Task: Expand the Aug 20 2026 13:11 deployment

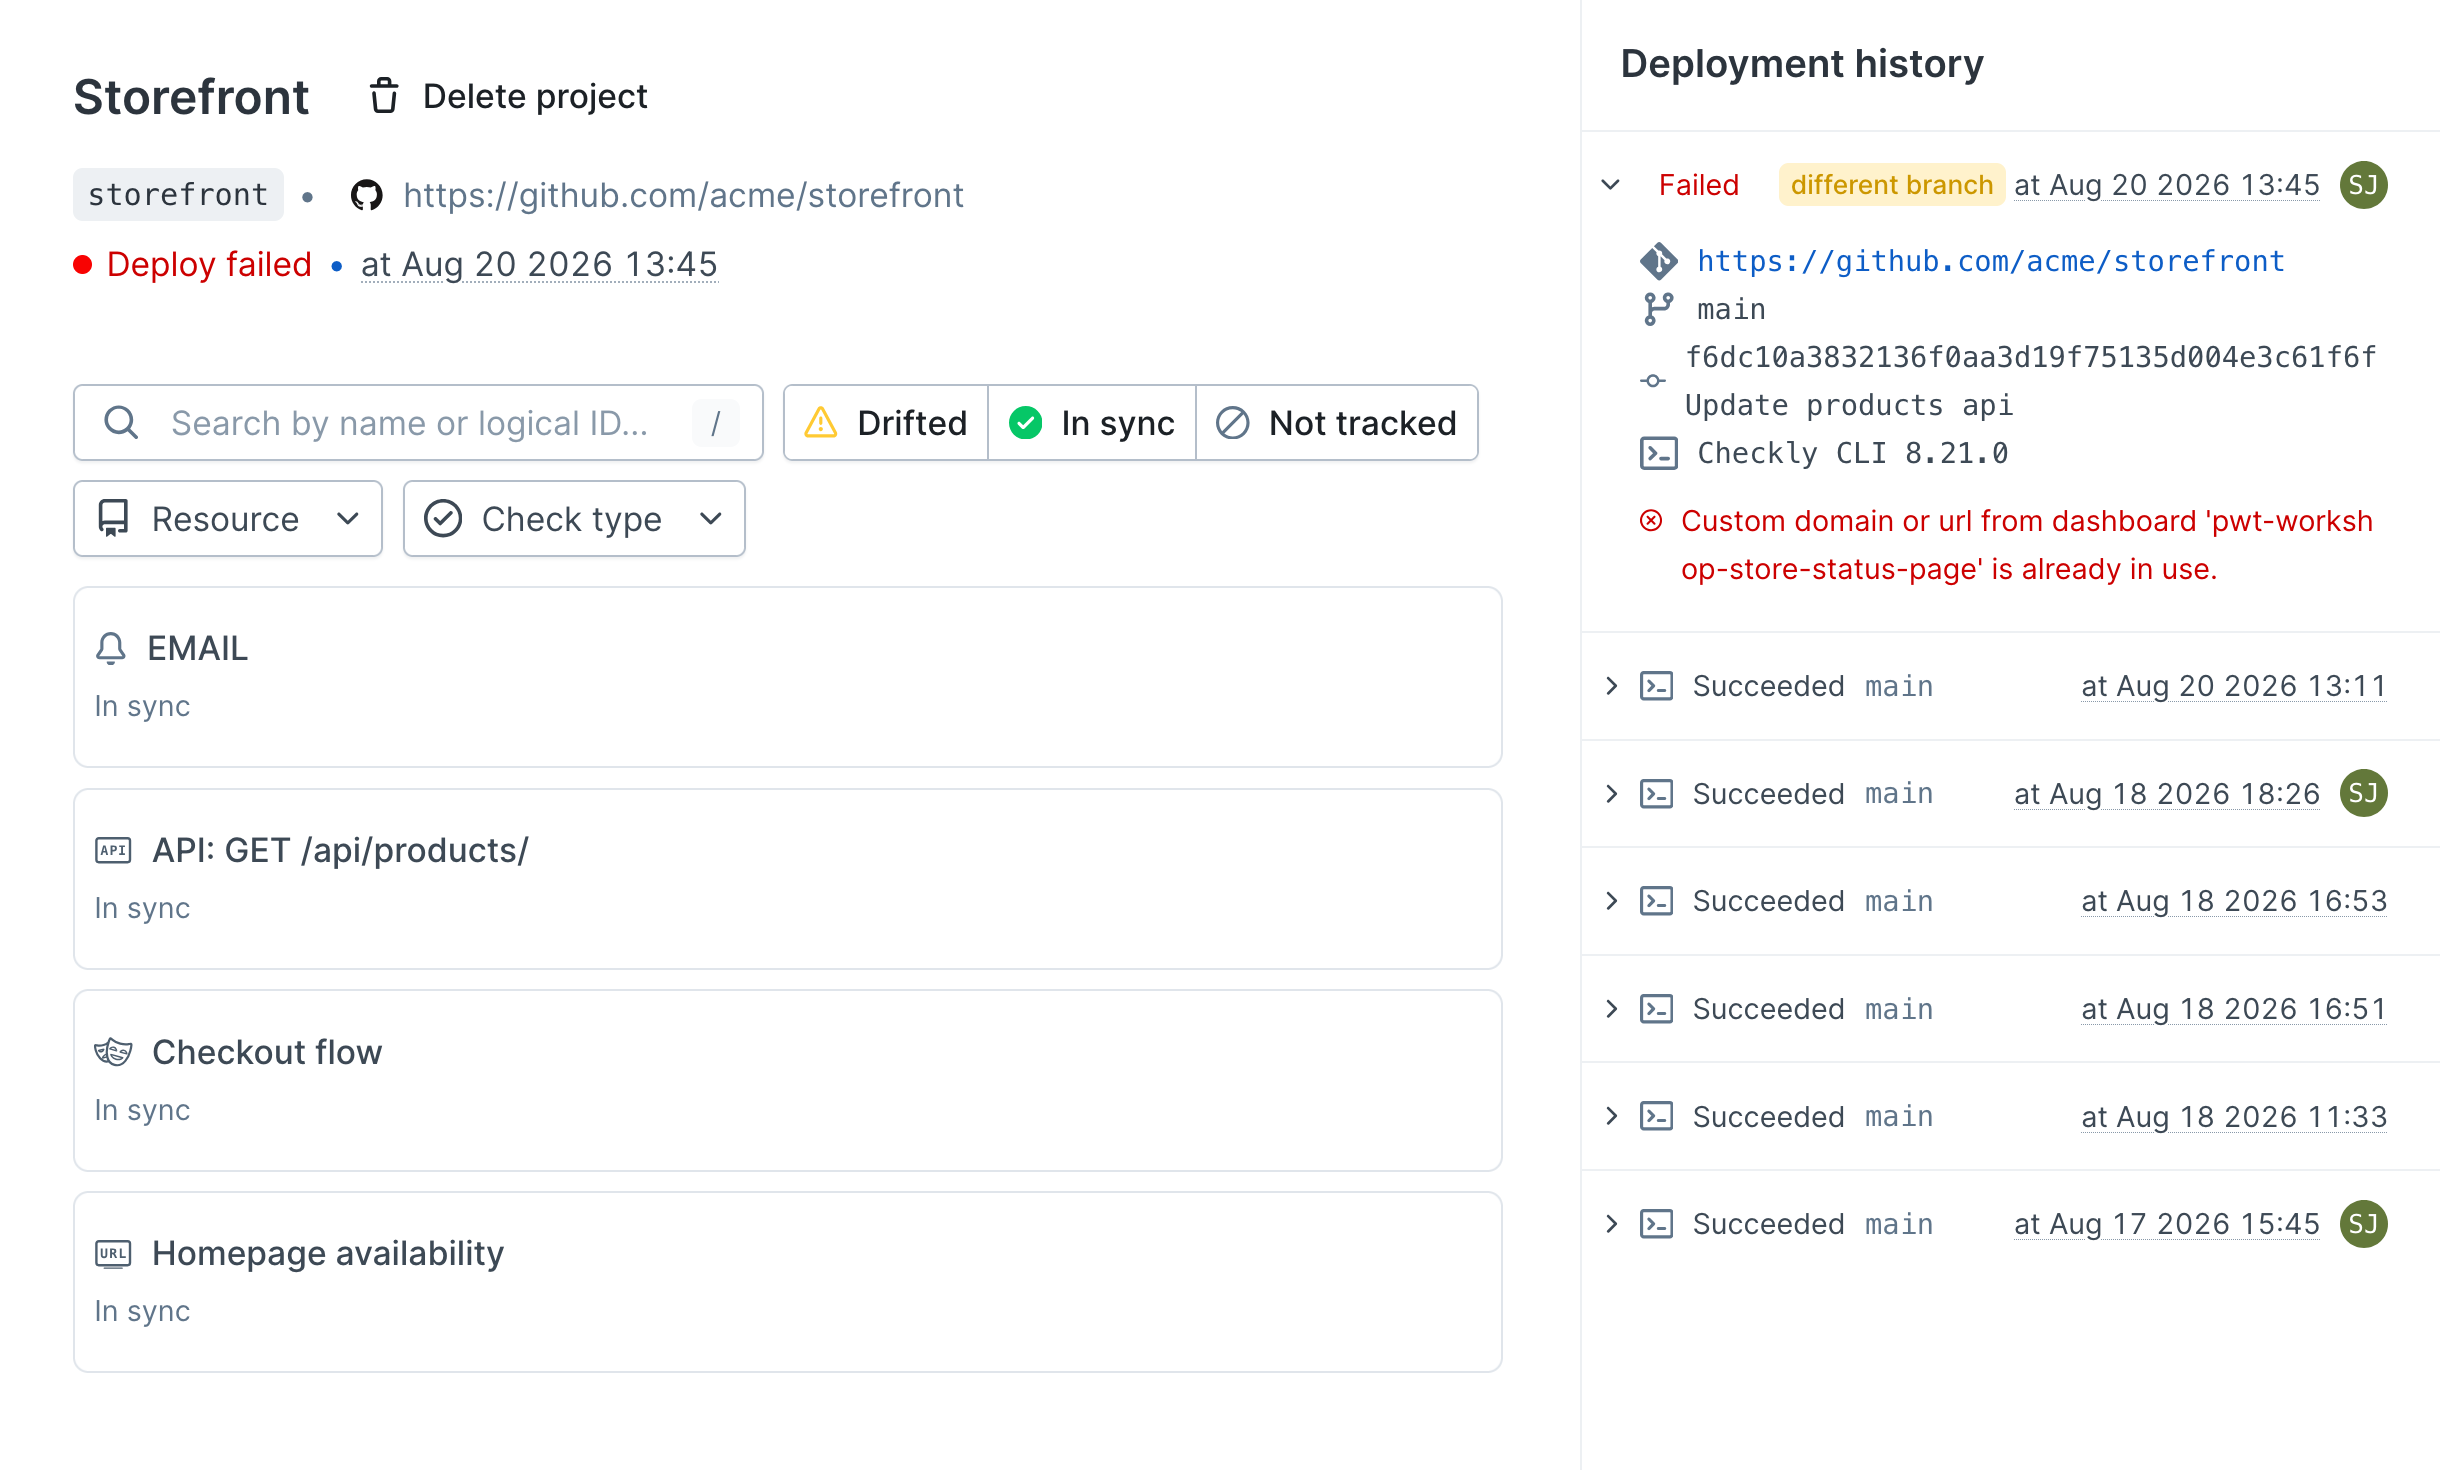Action: coord(1610,686)
